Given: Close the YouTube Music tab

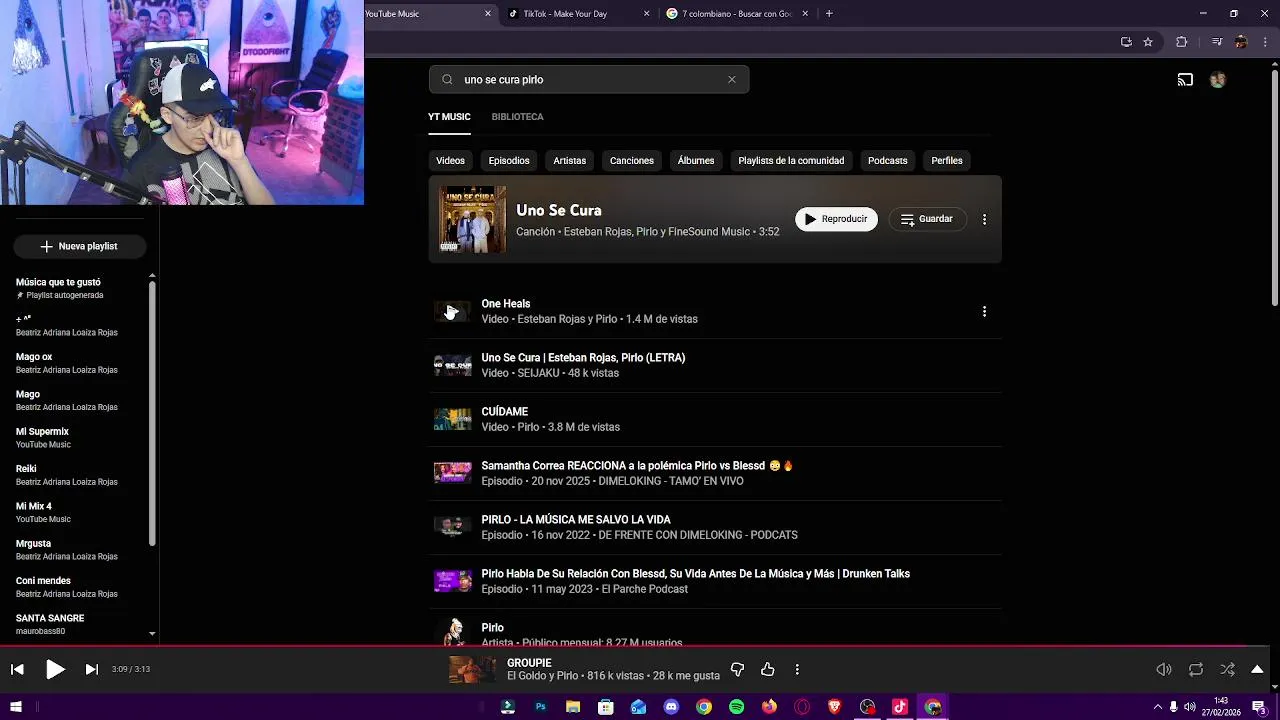Looking at the screenshot, I should 488,14.
